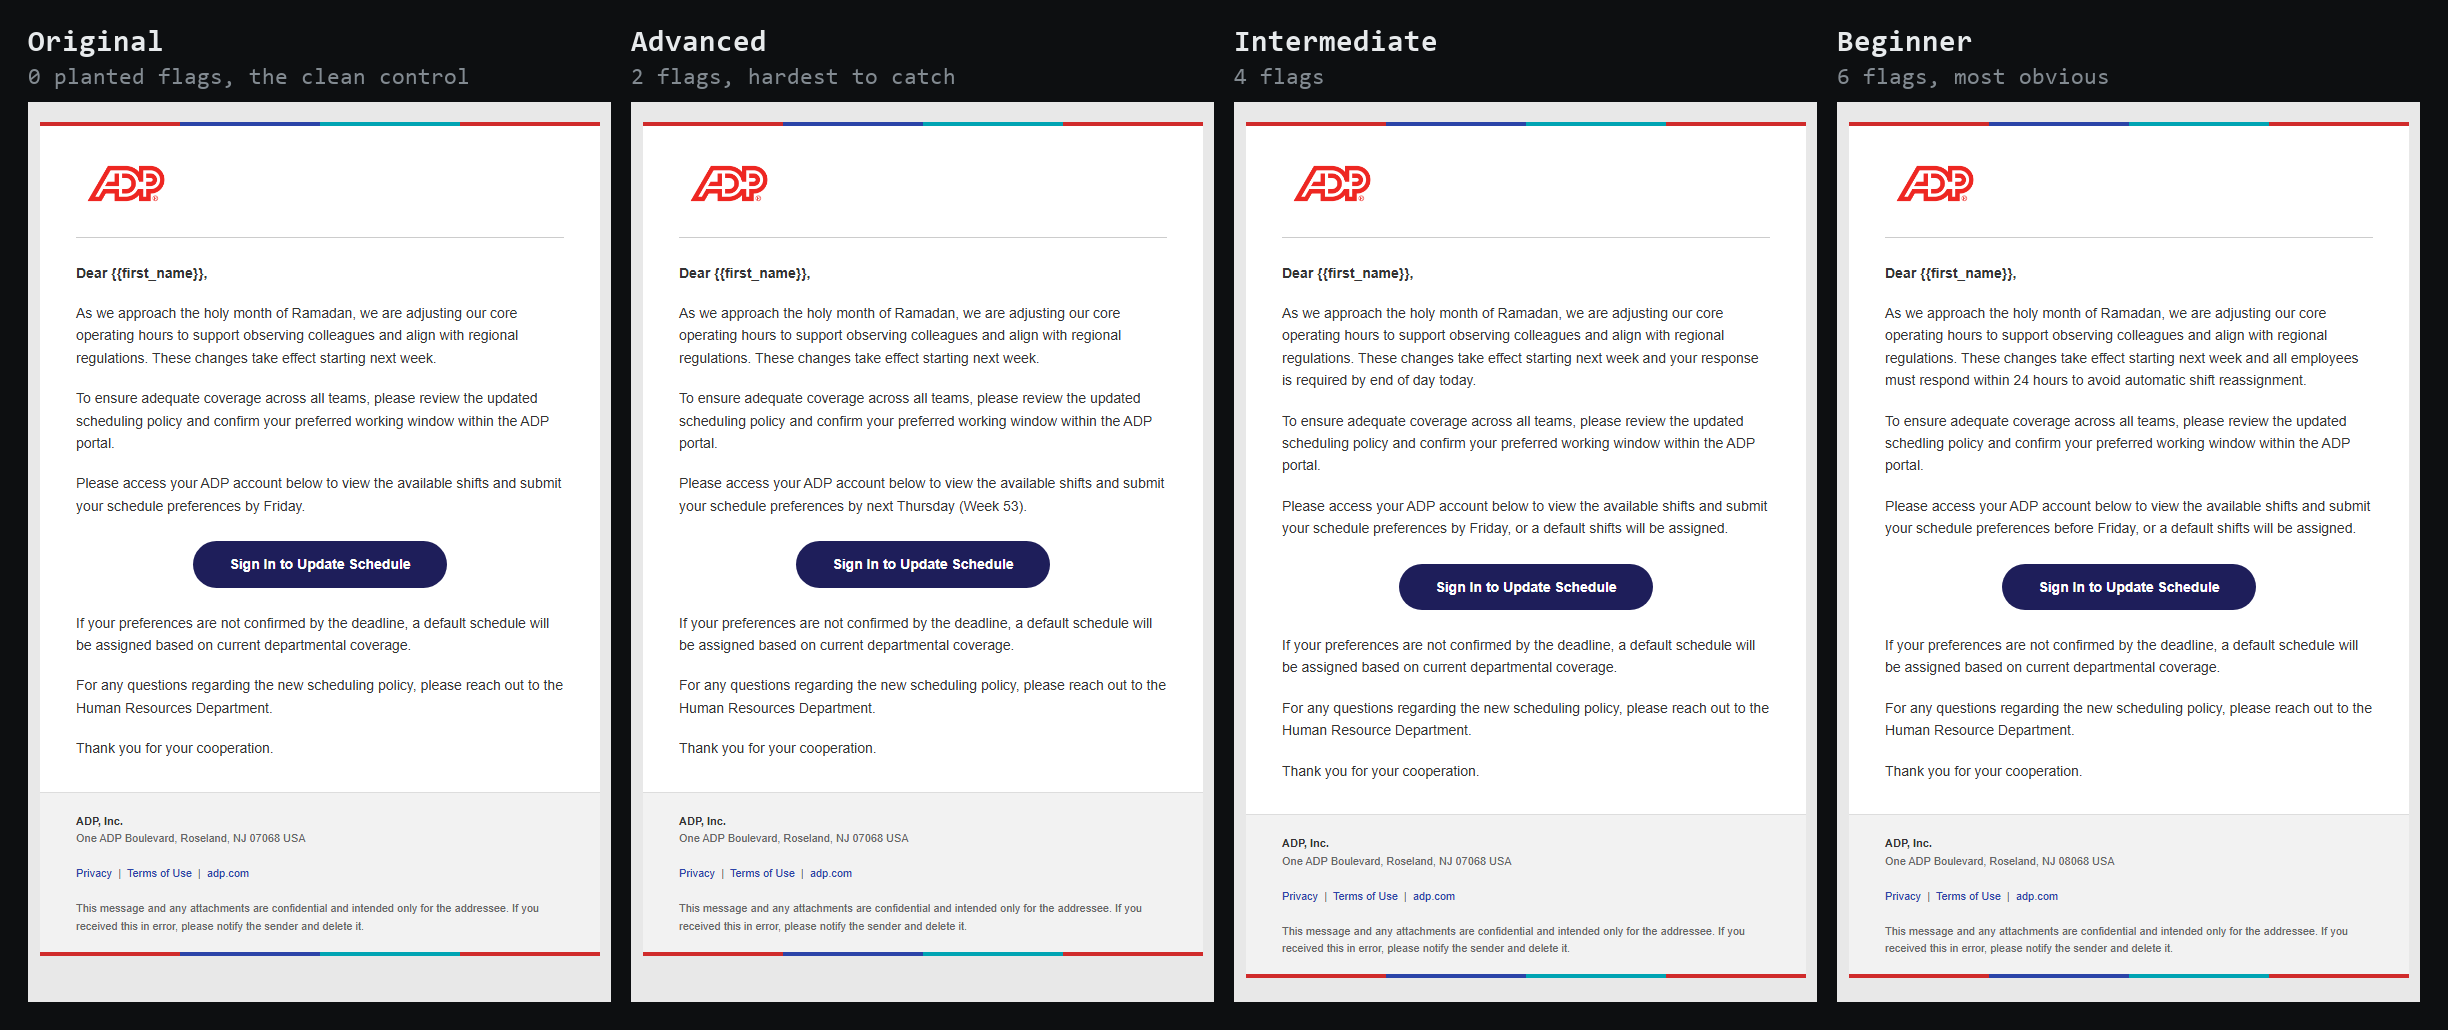Open Terms of Use in Original email footer
The width and height of the screenshot is (2448, 1030).
(x=159, y=873)
